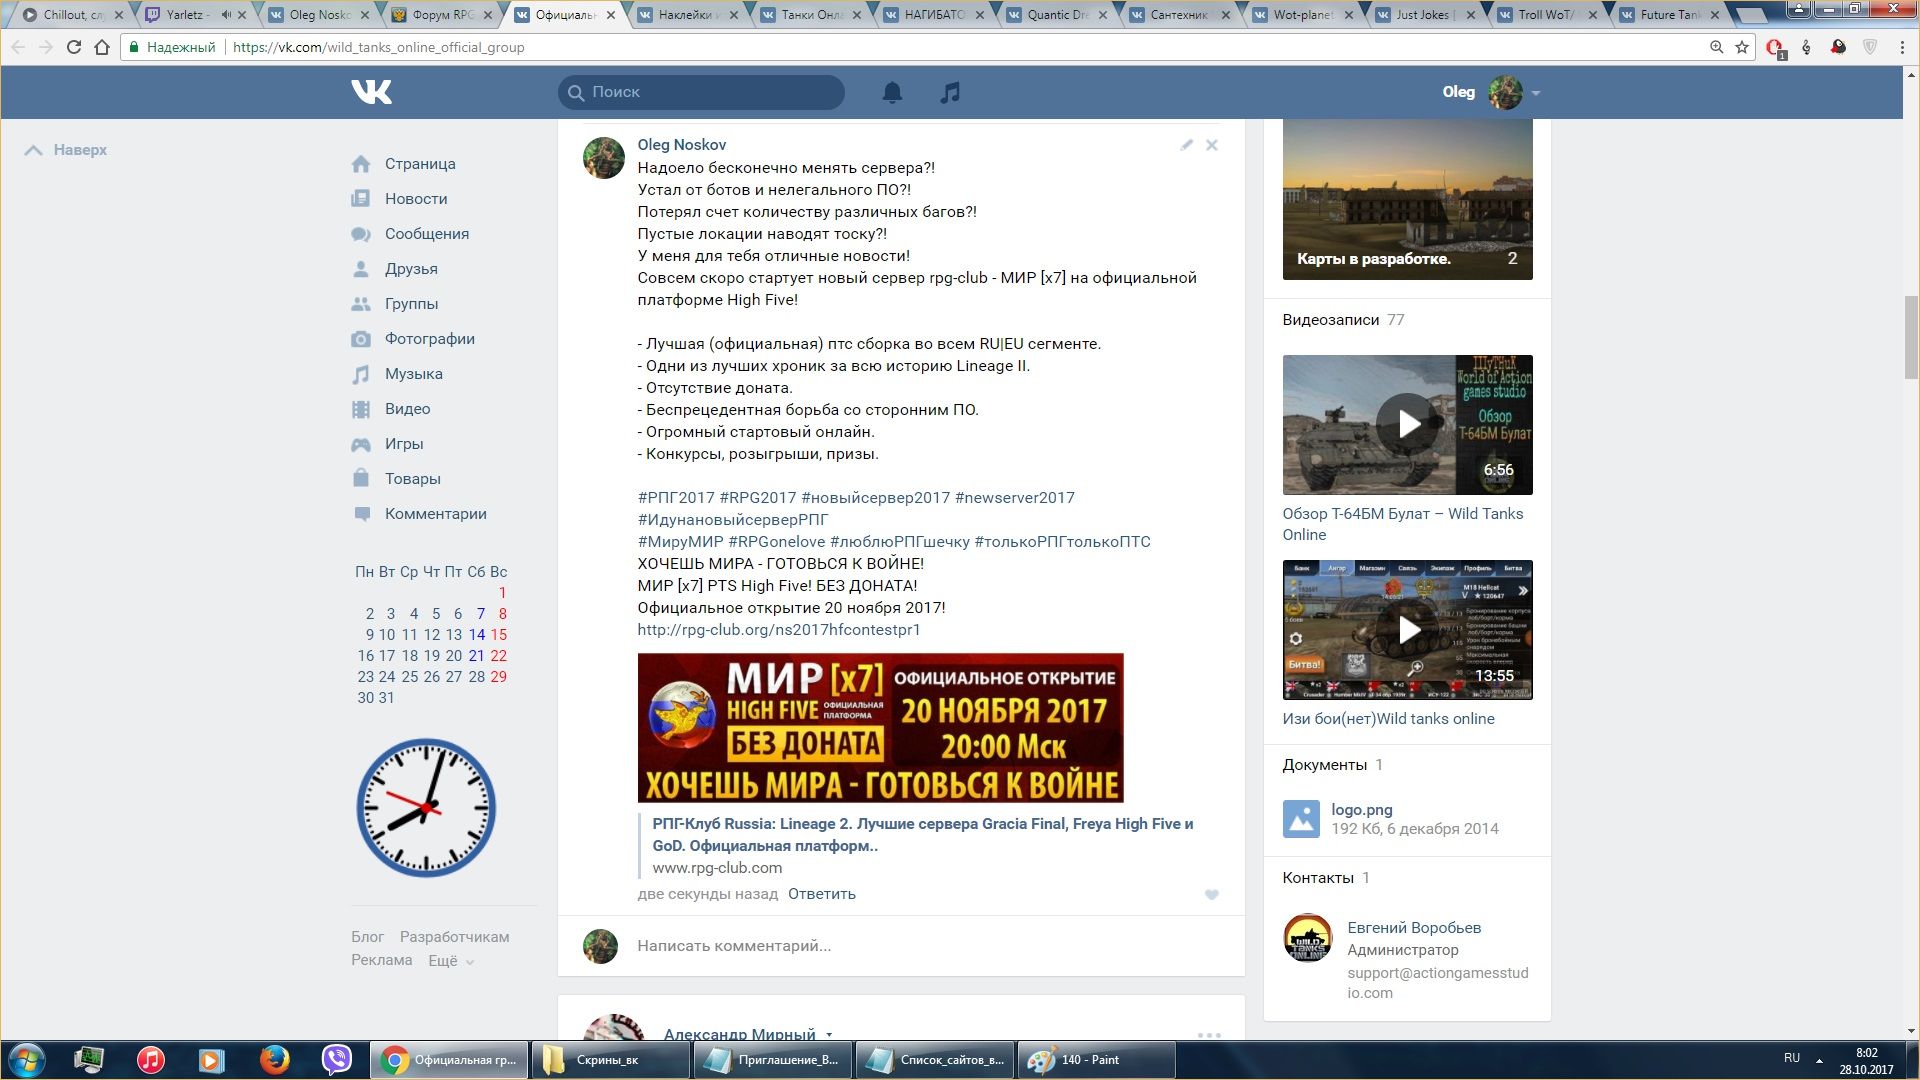This screenshot has width=1920, height=1080.
Task: Mute the audio on the Yarletz tab
Action: click(226, 15)
